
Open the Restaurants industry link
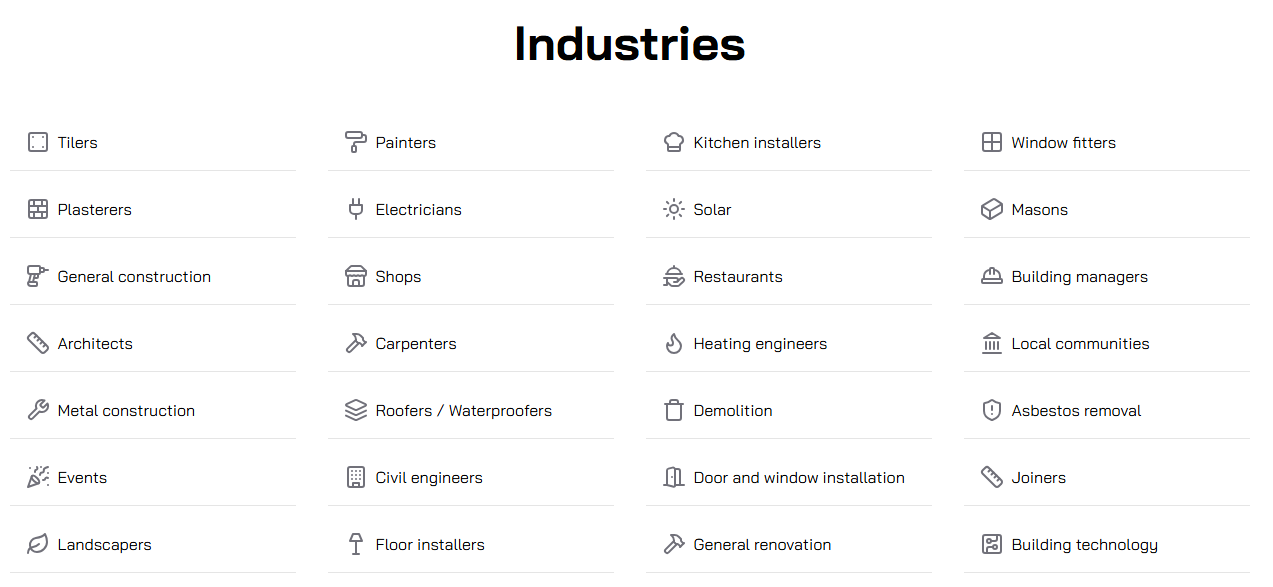click(737, 277)
